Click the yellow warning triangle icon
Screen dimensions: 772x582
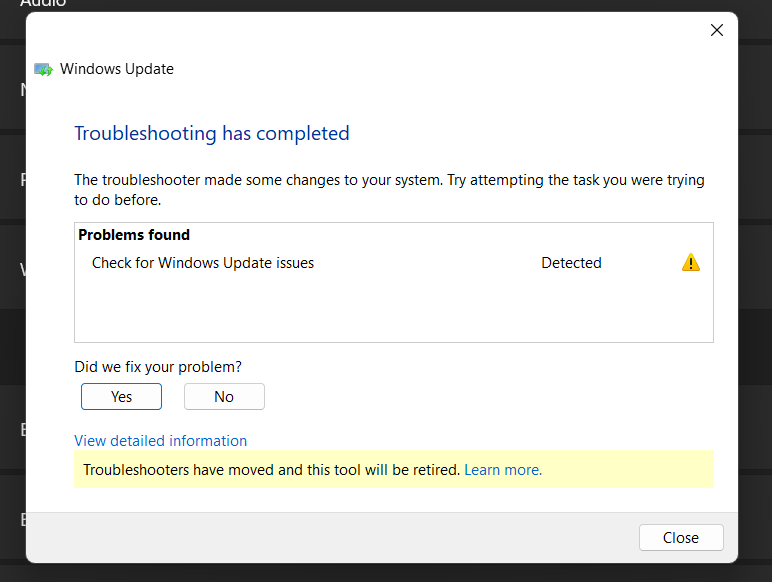[691, 262]
